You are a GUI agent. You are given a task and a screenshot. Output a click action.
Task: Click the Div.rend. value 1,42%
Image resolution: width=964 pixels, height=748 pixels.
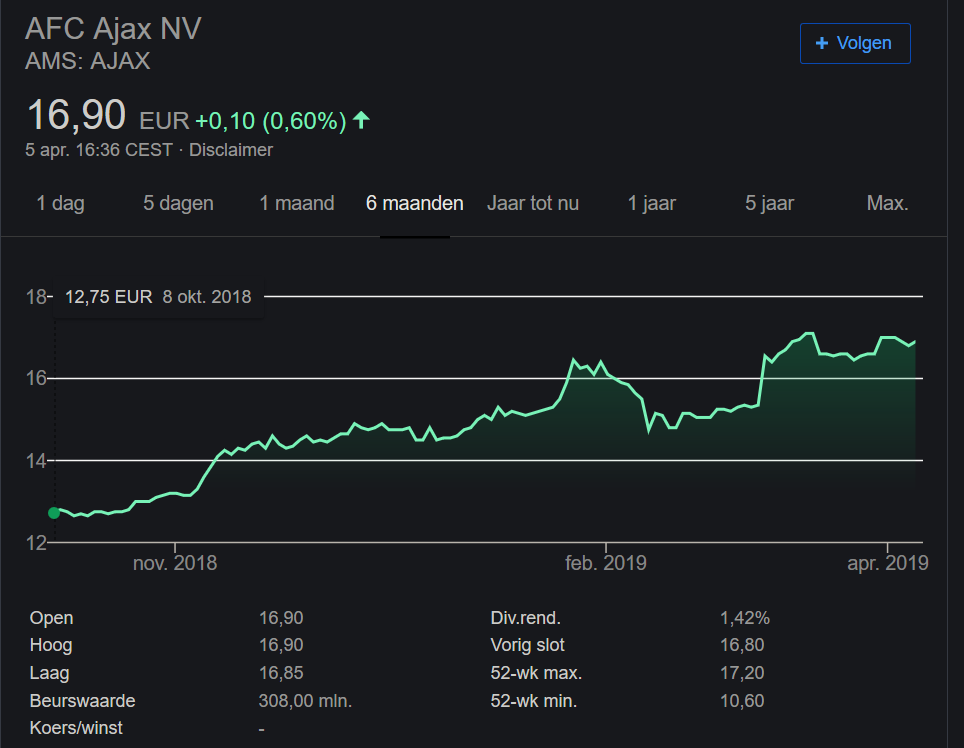tap(745, 618)
